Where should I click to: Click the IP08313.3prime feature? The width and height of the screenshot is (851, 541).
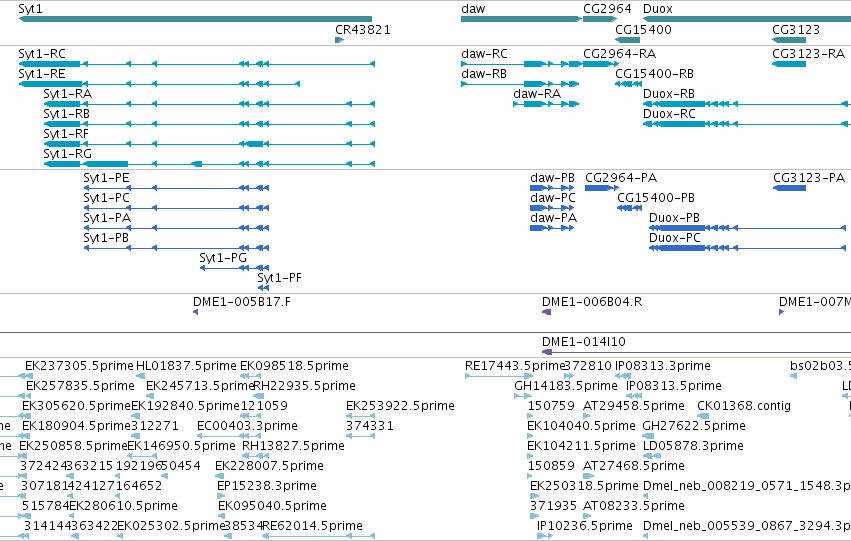click(623, 376)
